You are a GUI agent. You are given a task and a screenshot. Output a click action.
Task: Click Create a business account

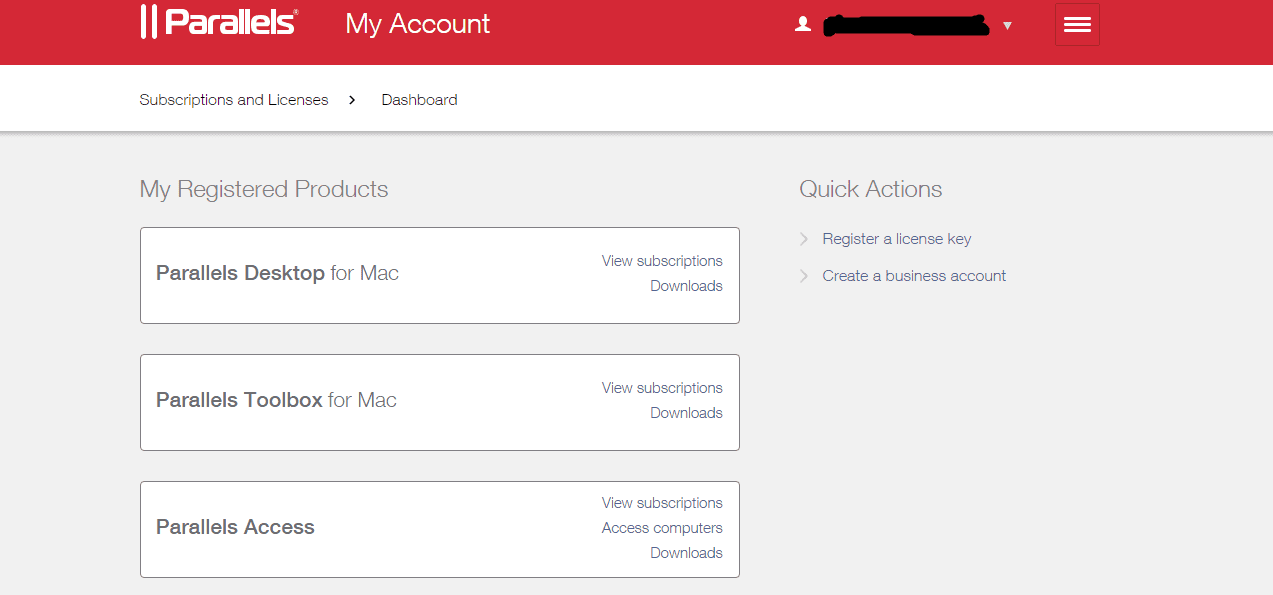[914, 276]
